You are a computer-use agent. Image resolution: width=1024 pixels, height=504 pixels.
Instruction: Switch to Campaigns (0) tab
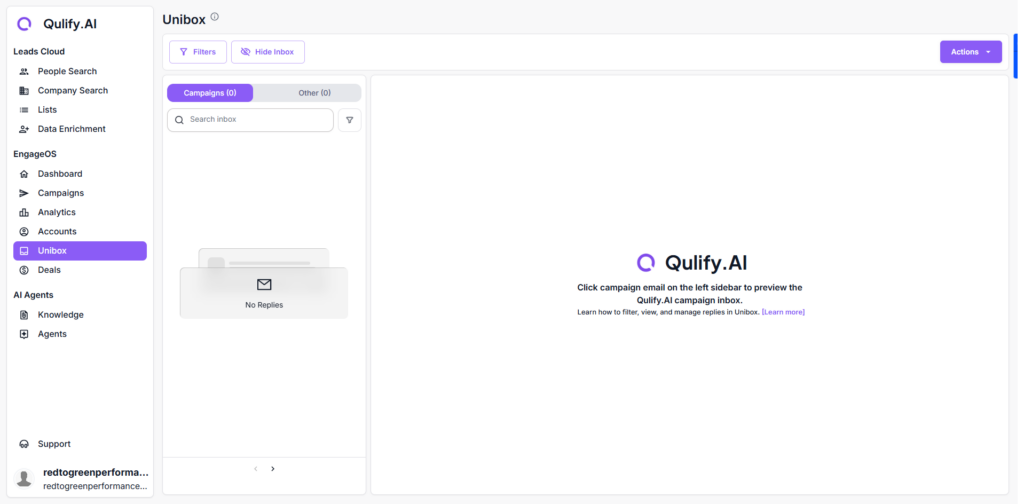(x=210, y=93)
